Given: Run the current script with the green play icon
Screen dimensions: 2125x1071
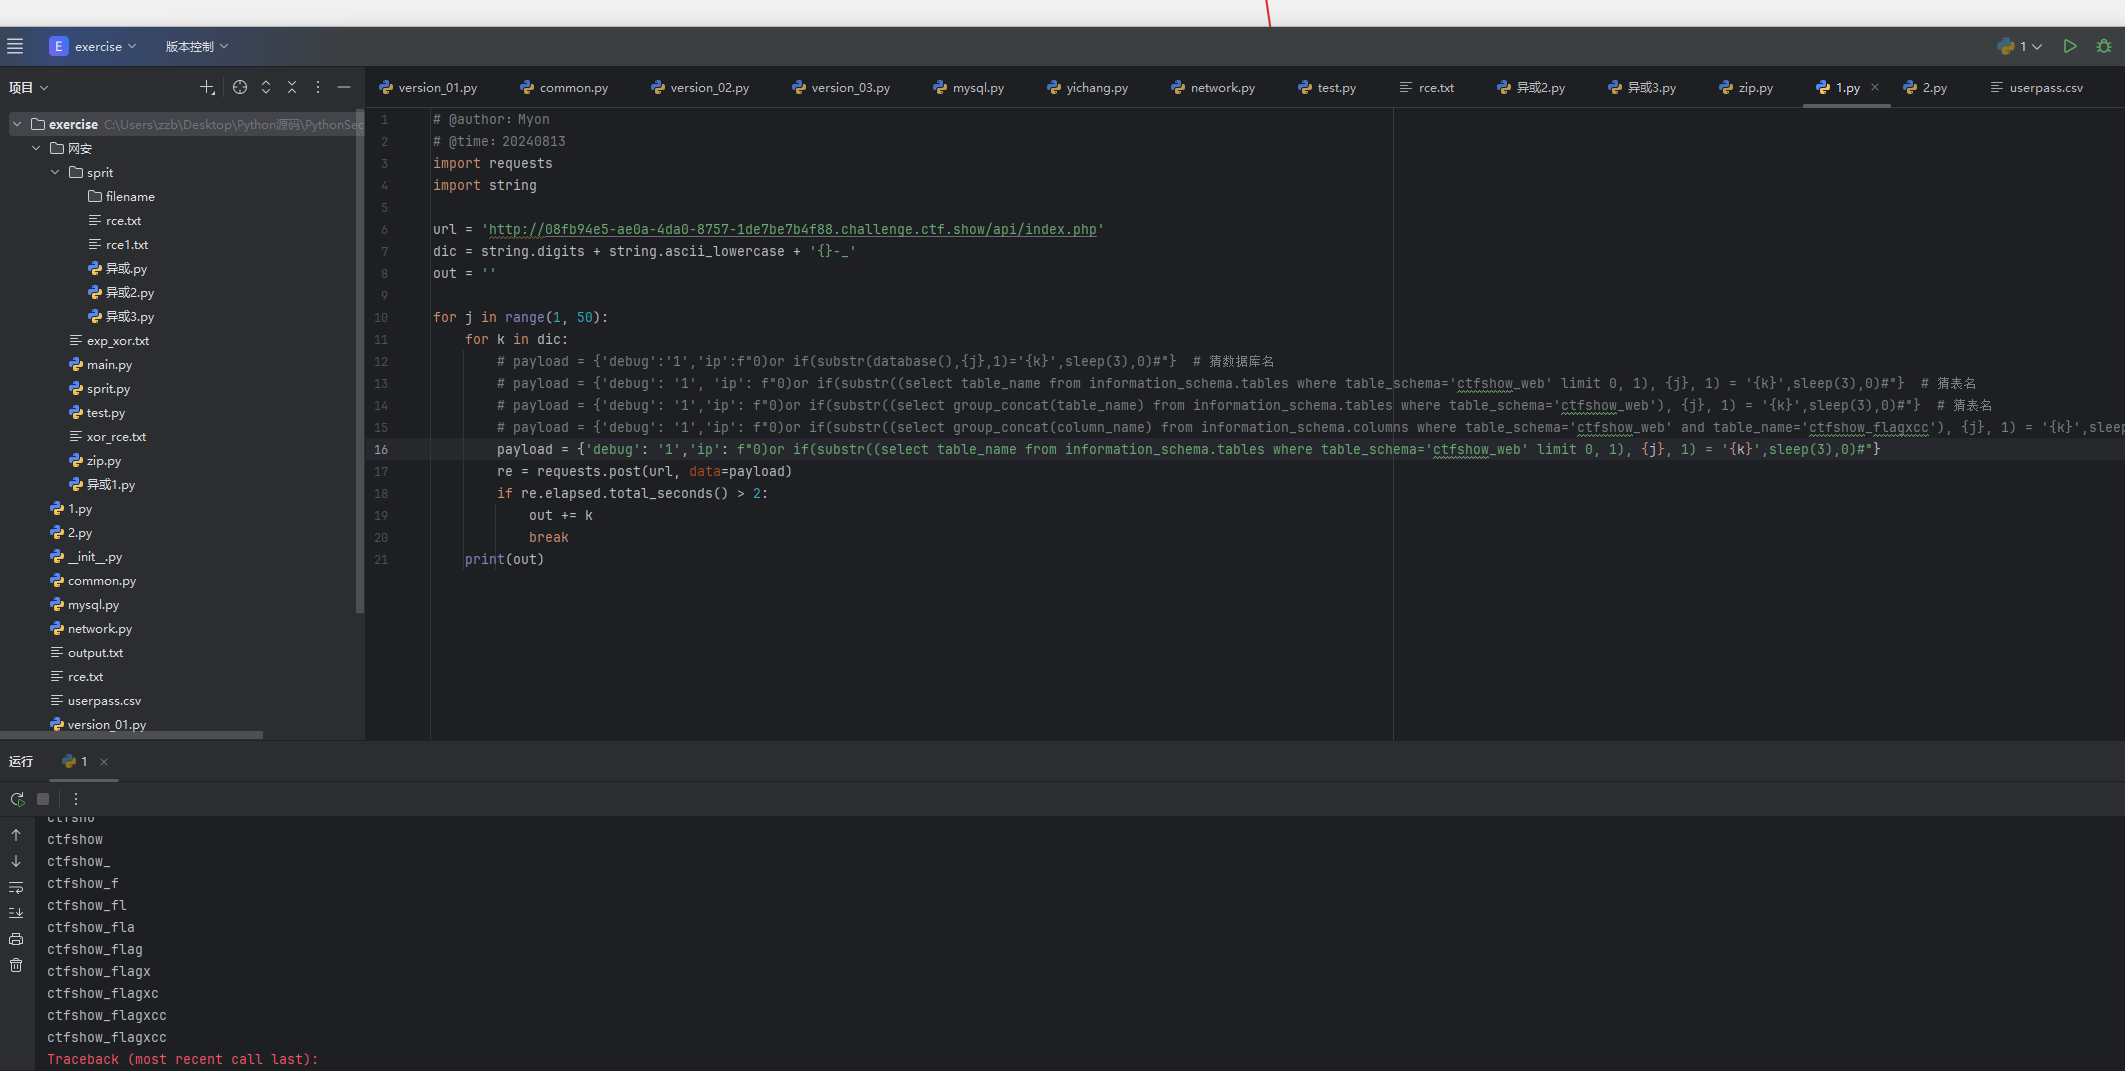Looking at the screenshot, I should click(2070, 46).
